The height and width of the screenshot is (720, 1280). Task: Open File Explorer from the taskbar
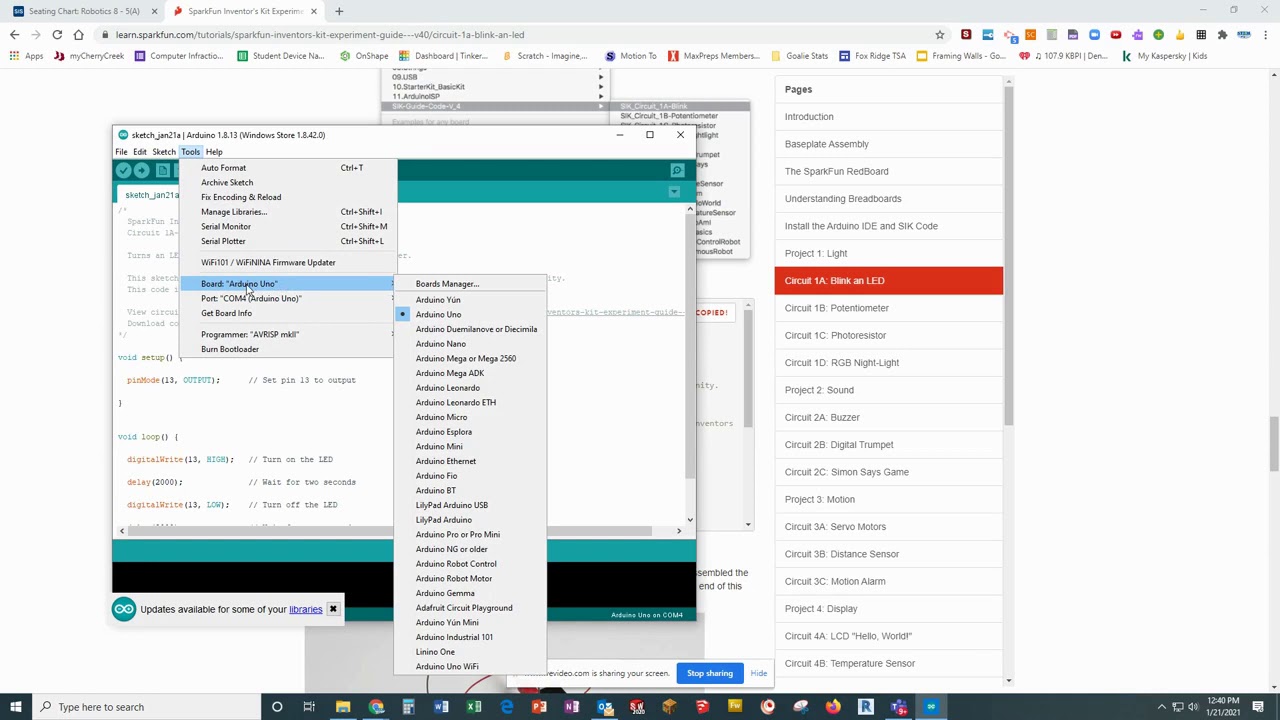(x=343, y=707)
